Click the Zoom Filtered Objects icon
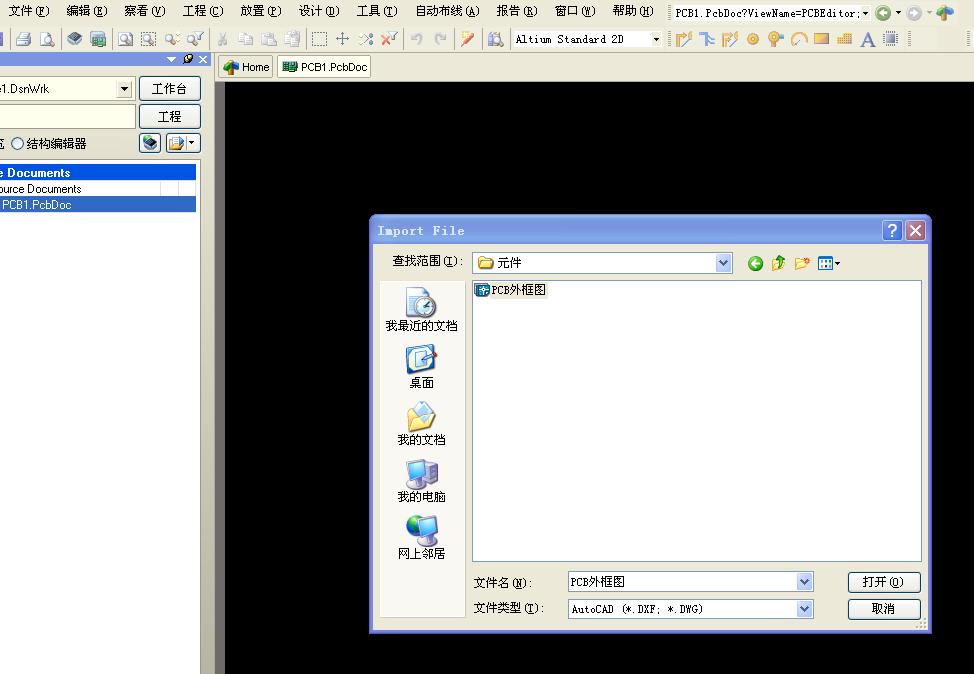The image size is (974, 674). (195, 39)
